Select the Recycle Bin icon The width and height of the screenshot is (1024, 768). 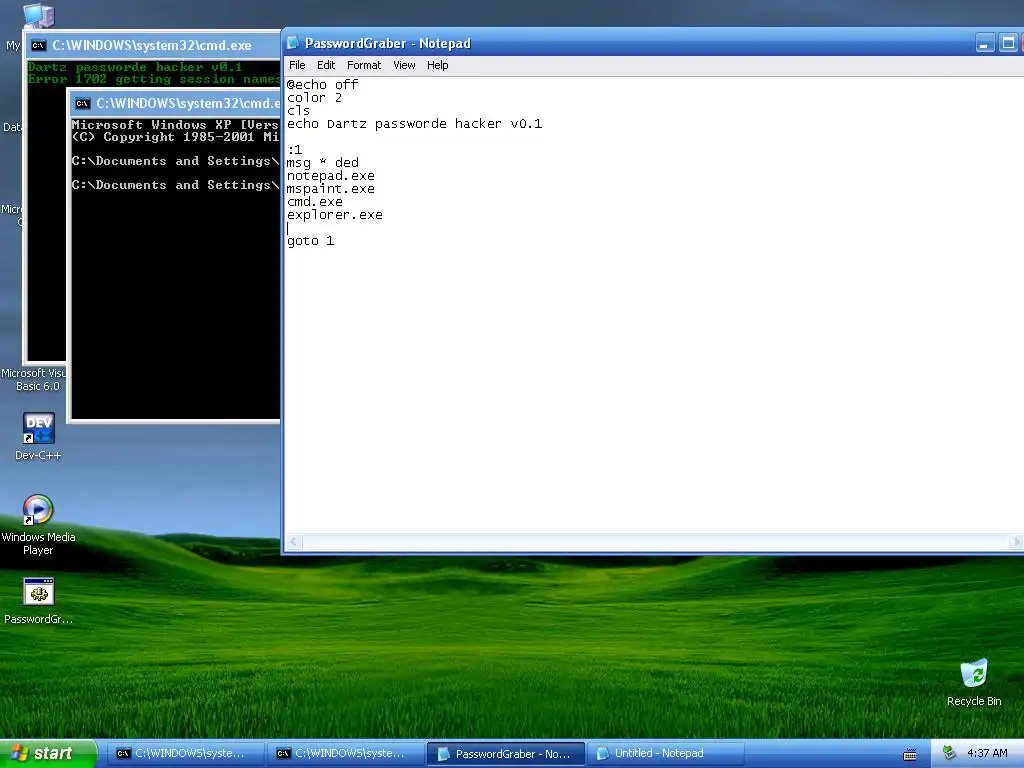[974, 682]
